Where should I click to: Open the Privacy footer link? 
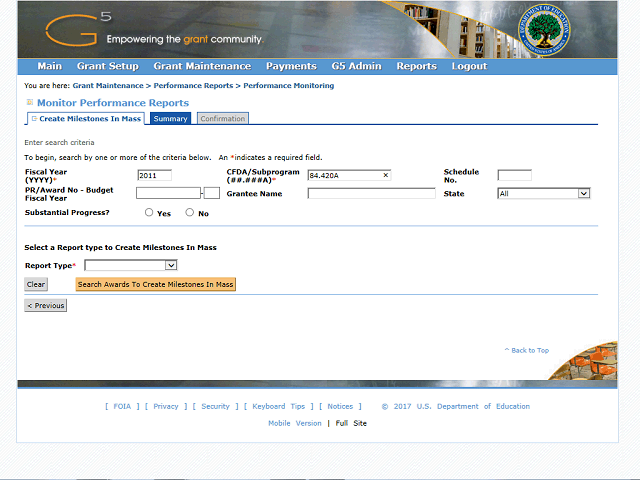click(166, 406)
